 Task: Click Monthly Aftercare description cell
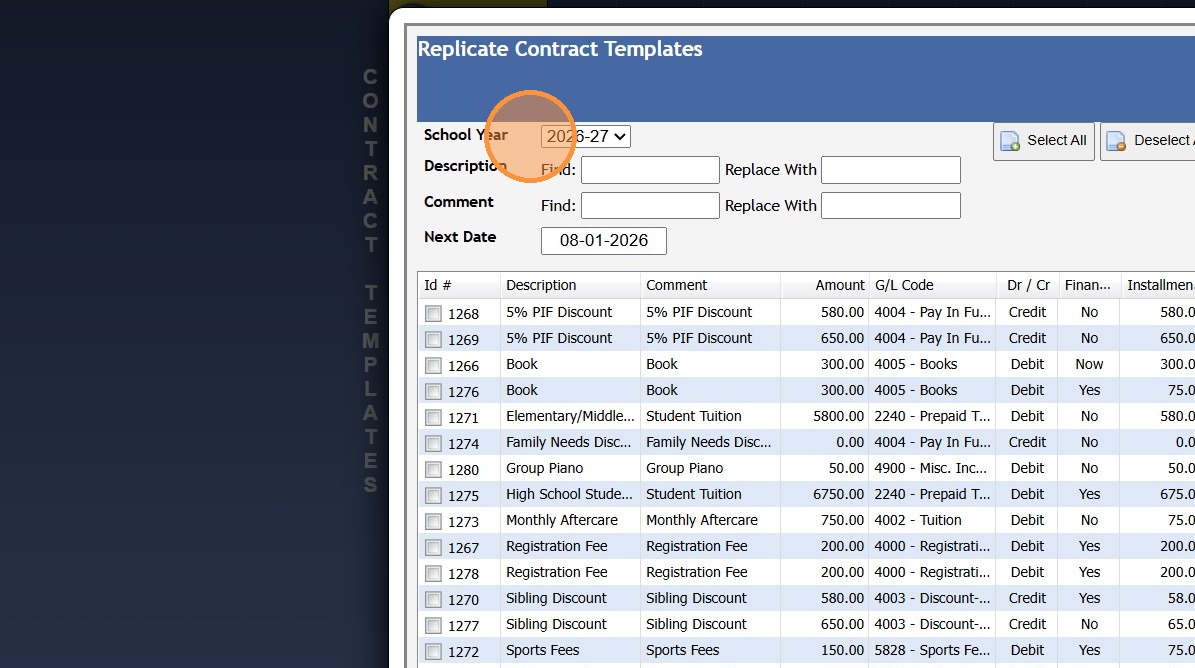click(570, 519)
